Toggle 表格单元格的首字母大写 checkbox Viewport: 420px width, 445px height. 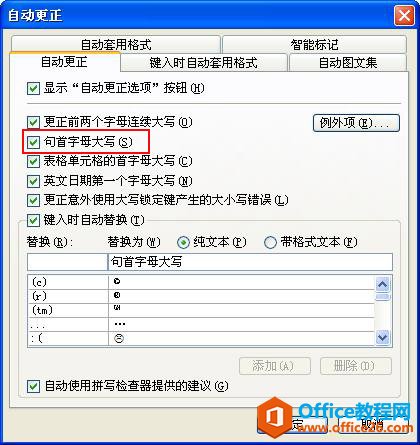tap(33, 162)
